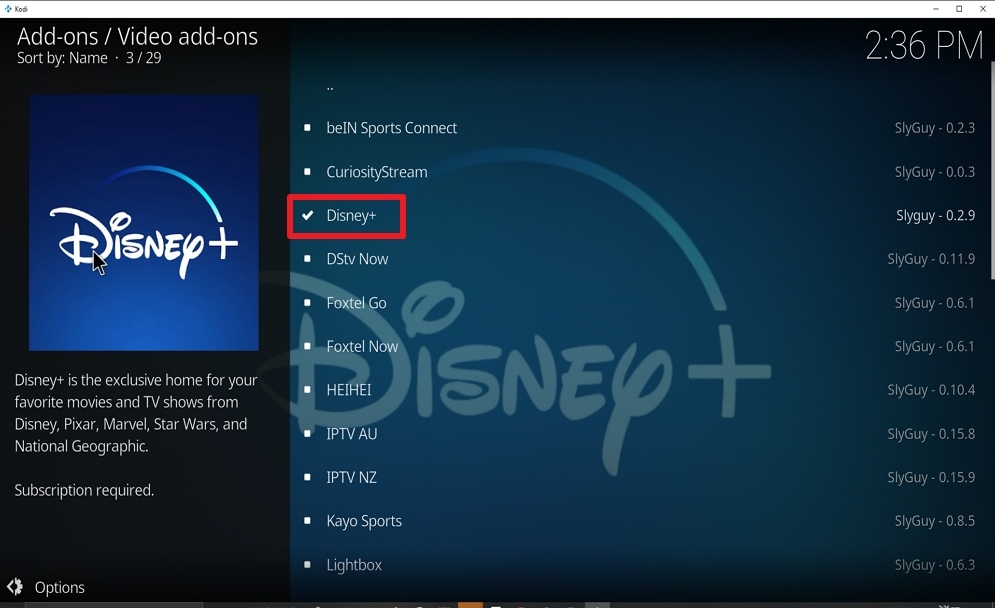
Task: Click the 'Add-ons / Video add-ons' heading
Action: (x=137, y=36)
